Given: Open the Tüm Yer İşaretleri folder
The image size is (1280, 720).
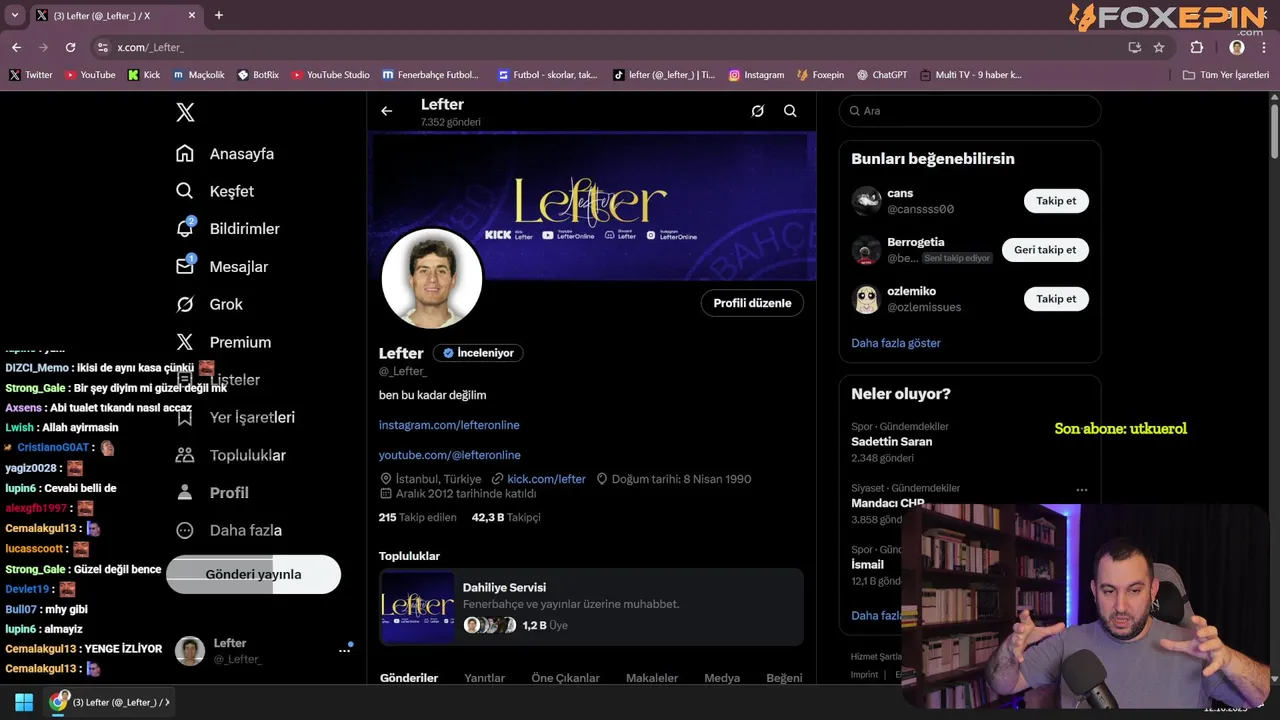Looking at the screenshot, I should [x=1226, y=75].
